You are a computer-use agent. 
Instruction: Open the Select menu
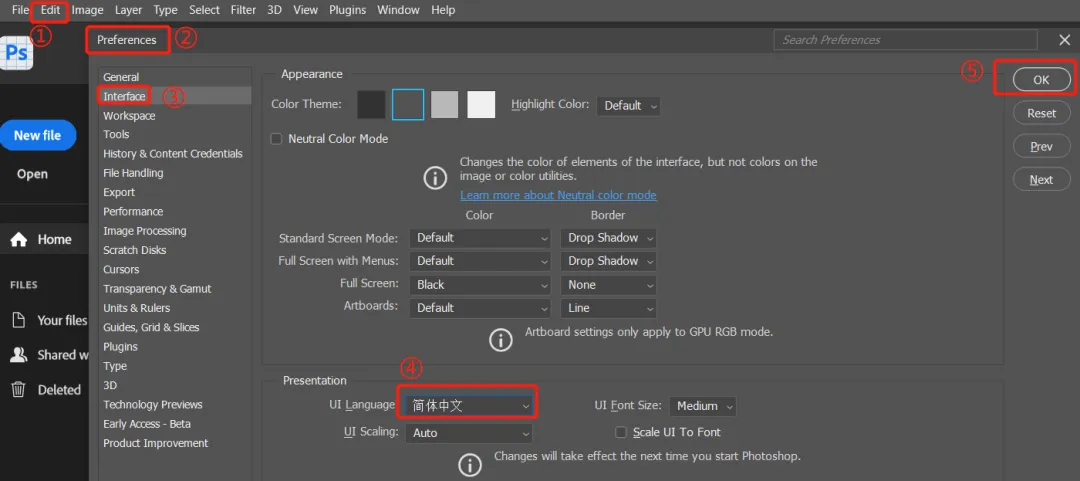pyautogui.click(x=204, y=10)
